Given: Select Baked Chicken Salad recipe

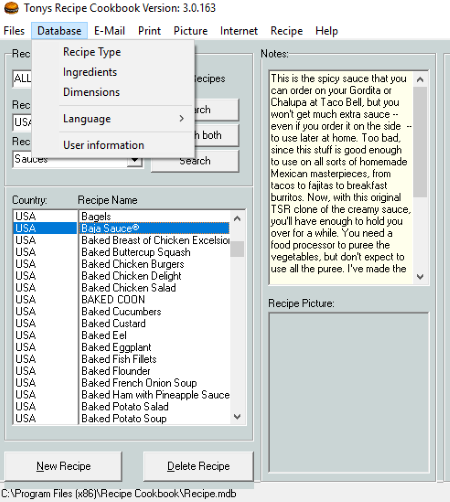Looking at the screenshot, I should (x=155, y=288).
